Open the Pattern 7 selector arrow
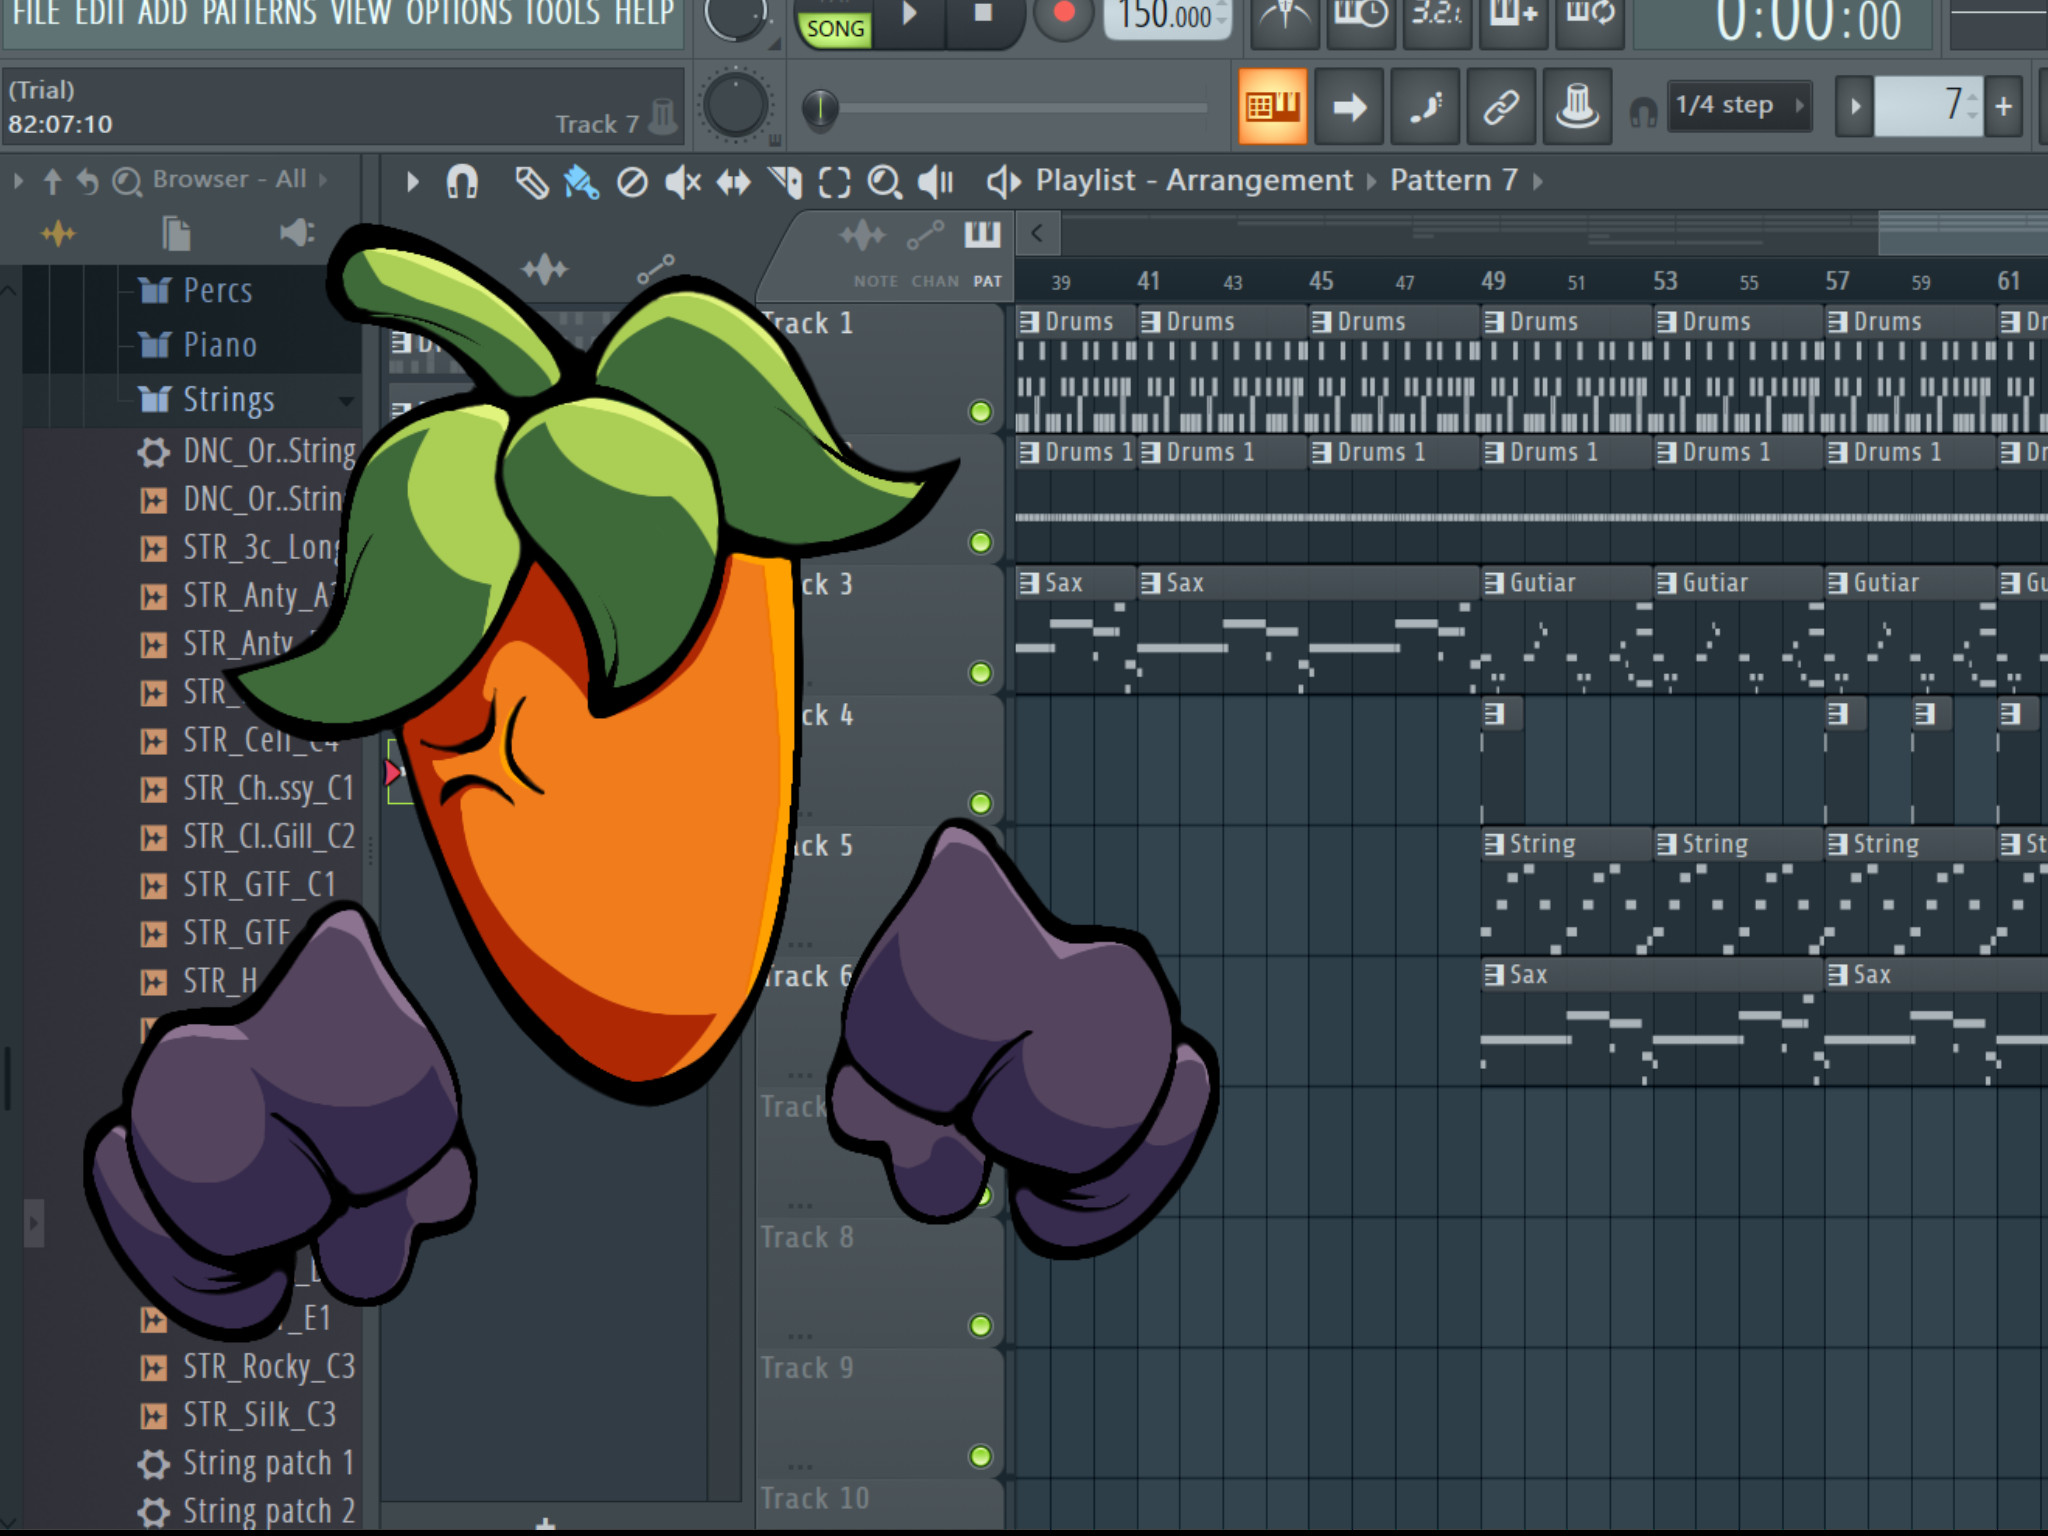2048x1536 pixels. click(x=1537, y=181)
